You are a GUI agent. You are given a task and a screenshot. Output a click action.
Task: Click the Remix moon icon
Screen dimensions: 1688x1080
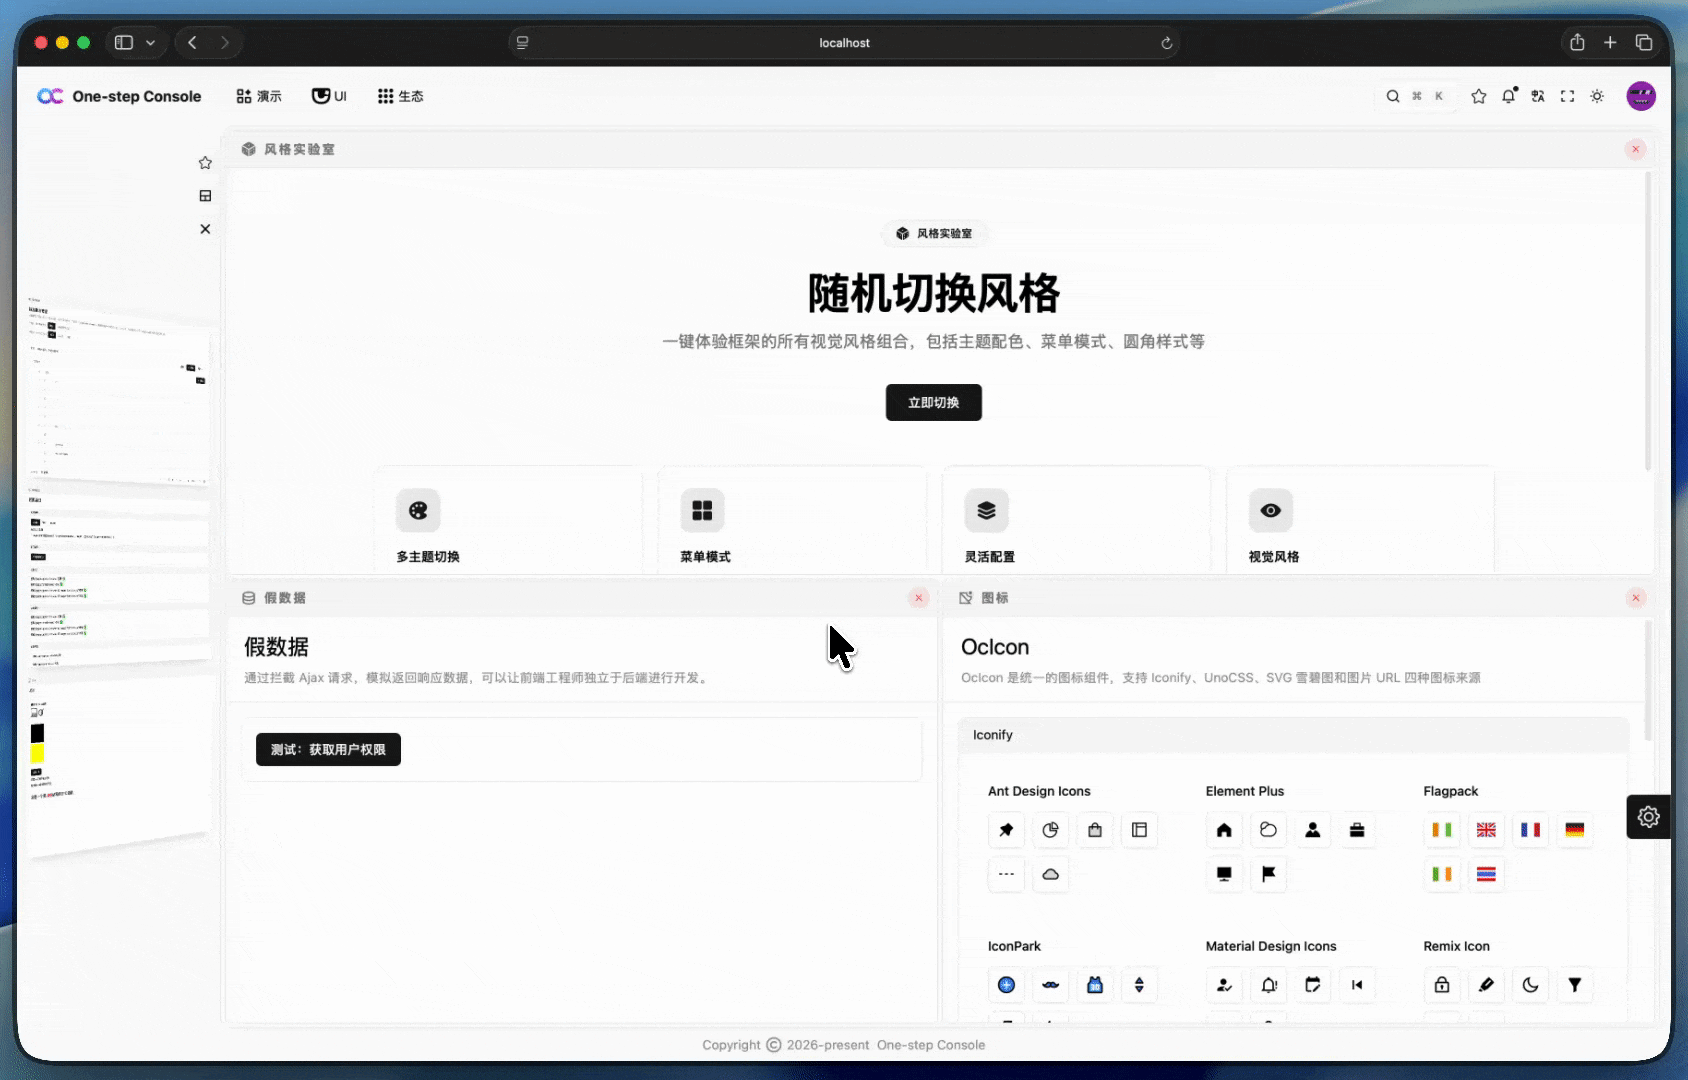click(x=1530, y=985)
